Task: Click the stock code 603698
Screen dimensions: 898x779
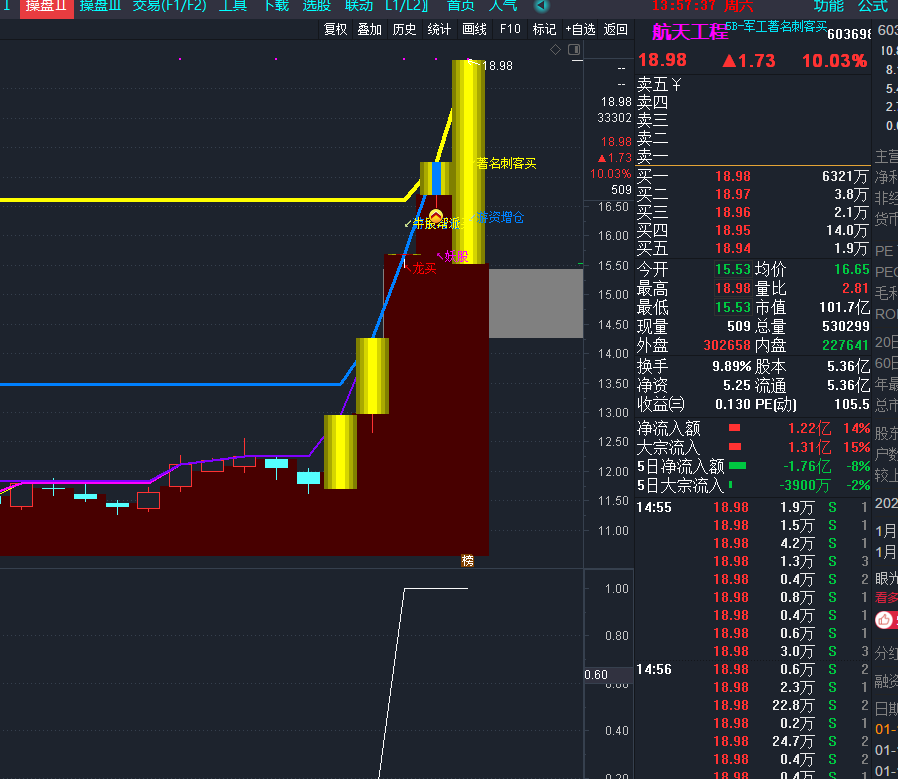Action: click(x=850, y=34)
